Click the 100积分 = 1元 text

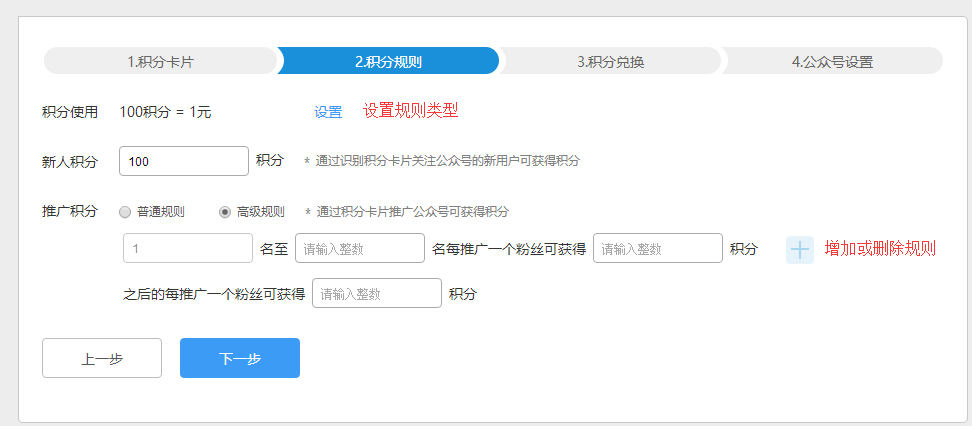(166, 112)
